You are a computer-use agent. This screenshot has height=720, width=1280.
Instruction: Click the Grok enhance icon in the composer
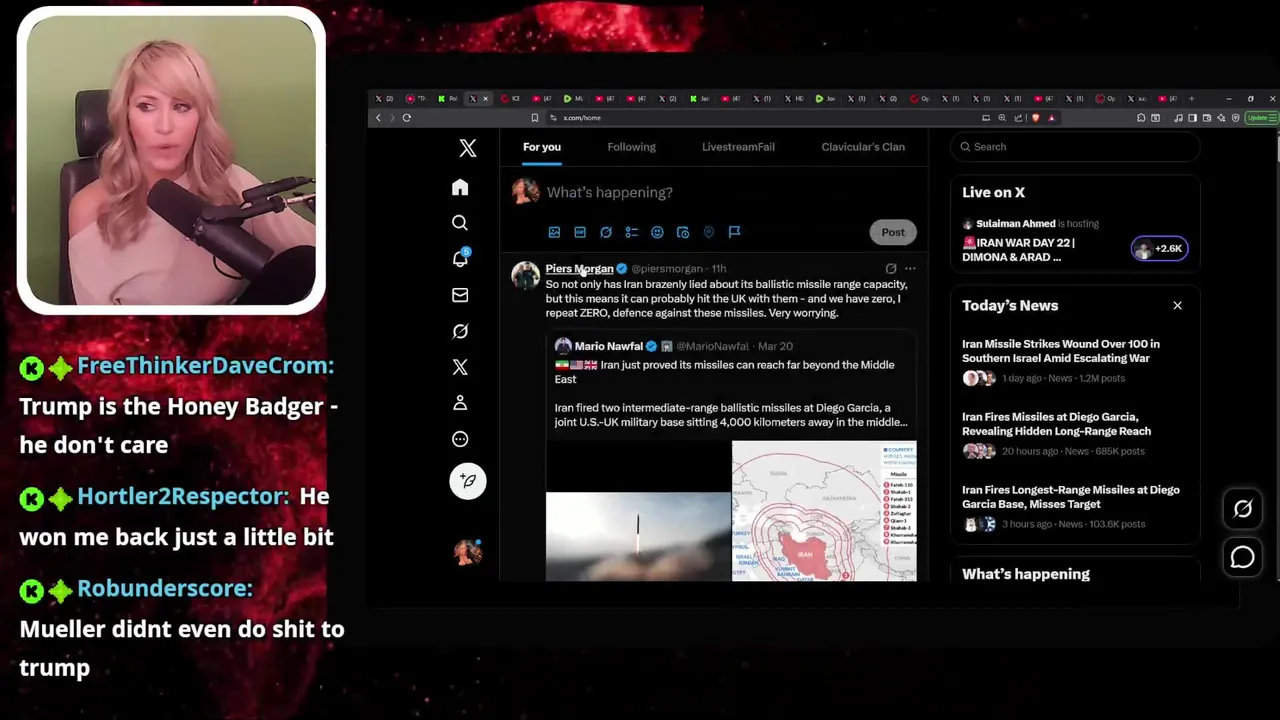point(606,232)
